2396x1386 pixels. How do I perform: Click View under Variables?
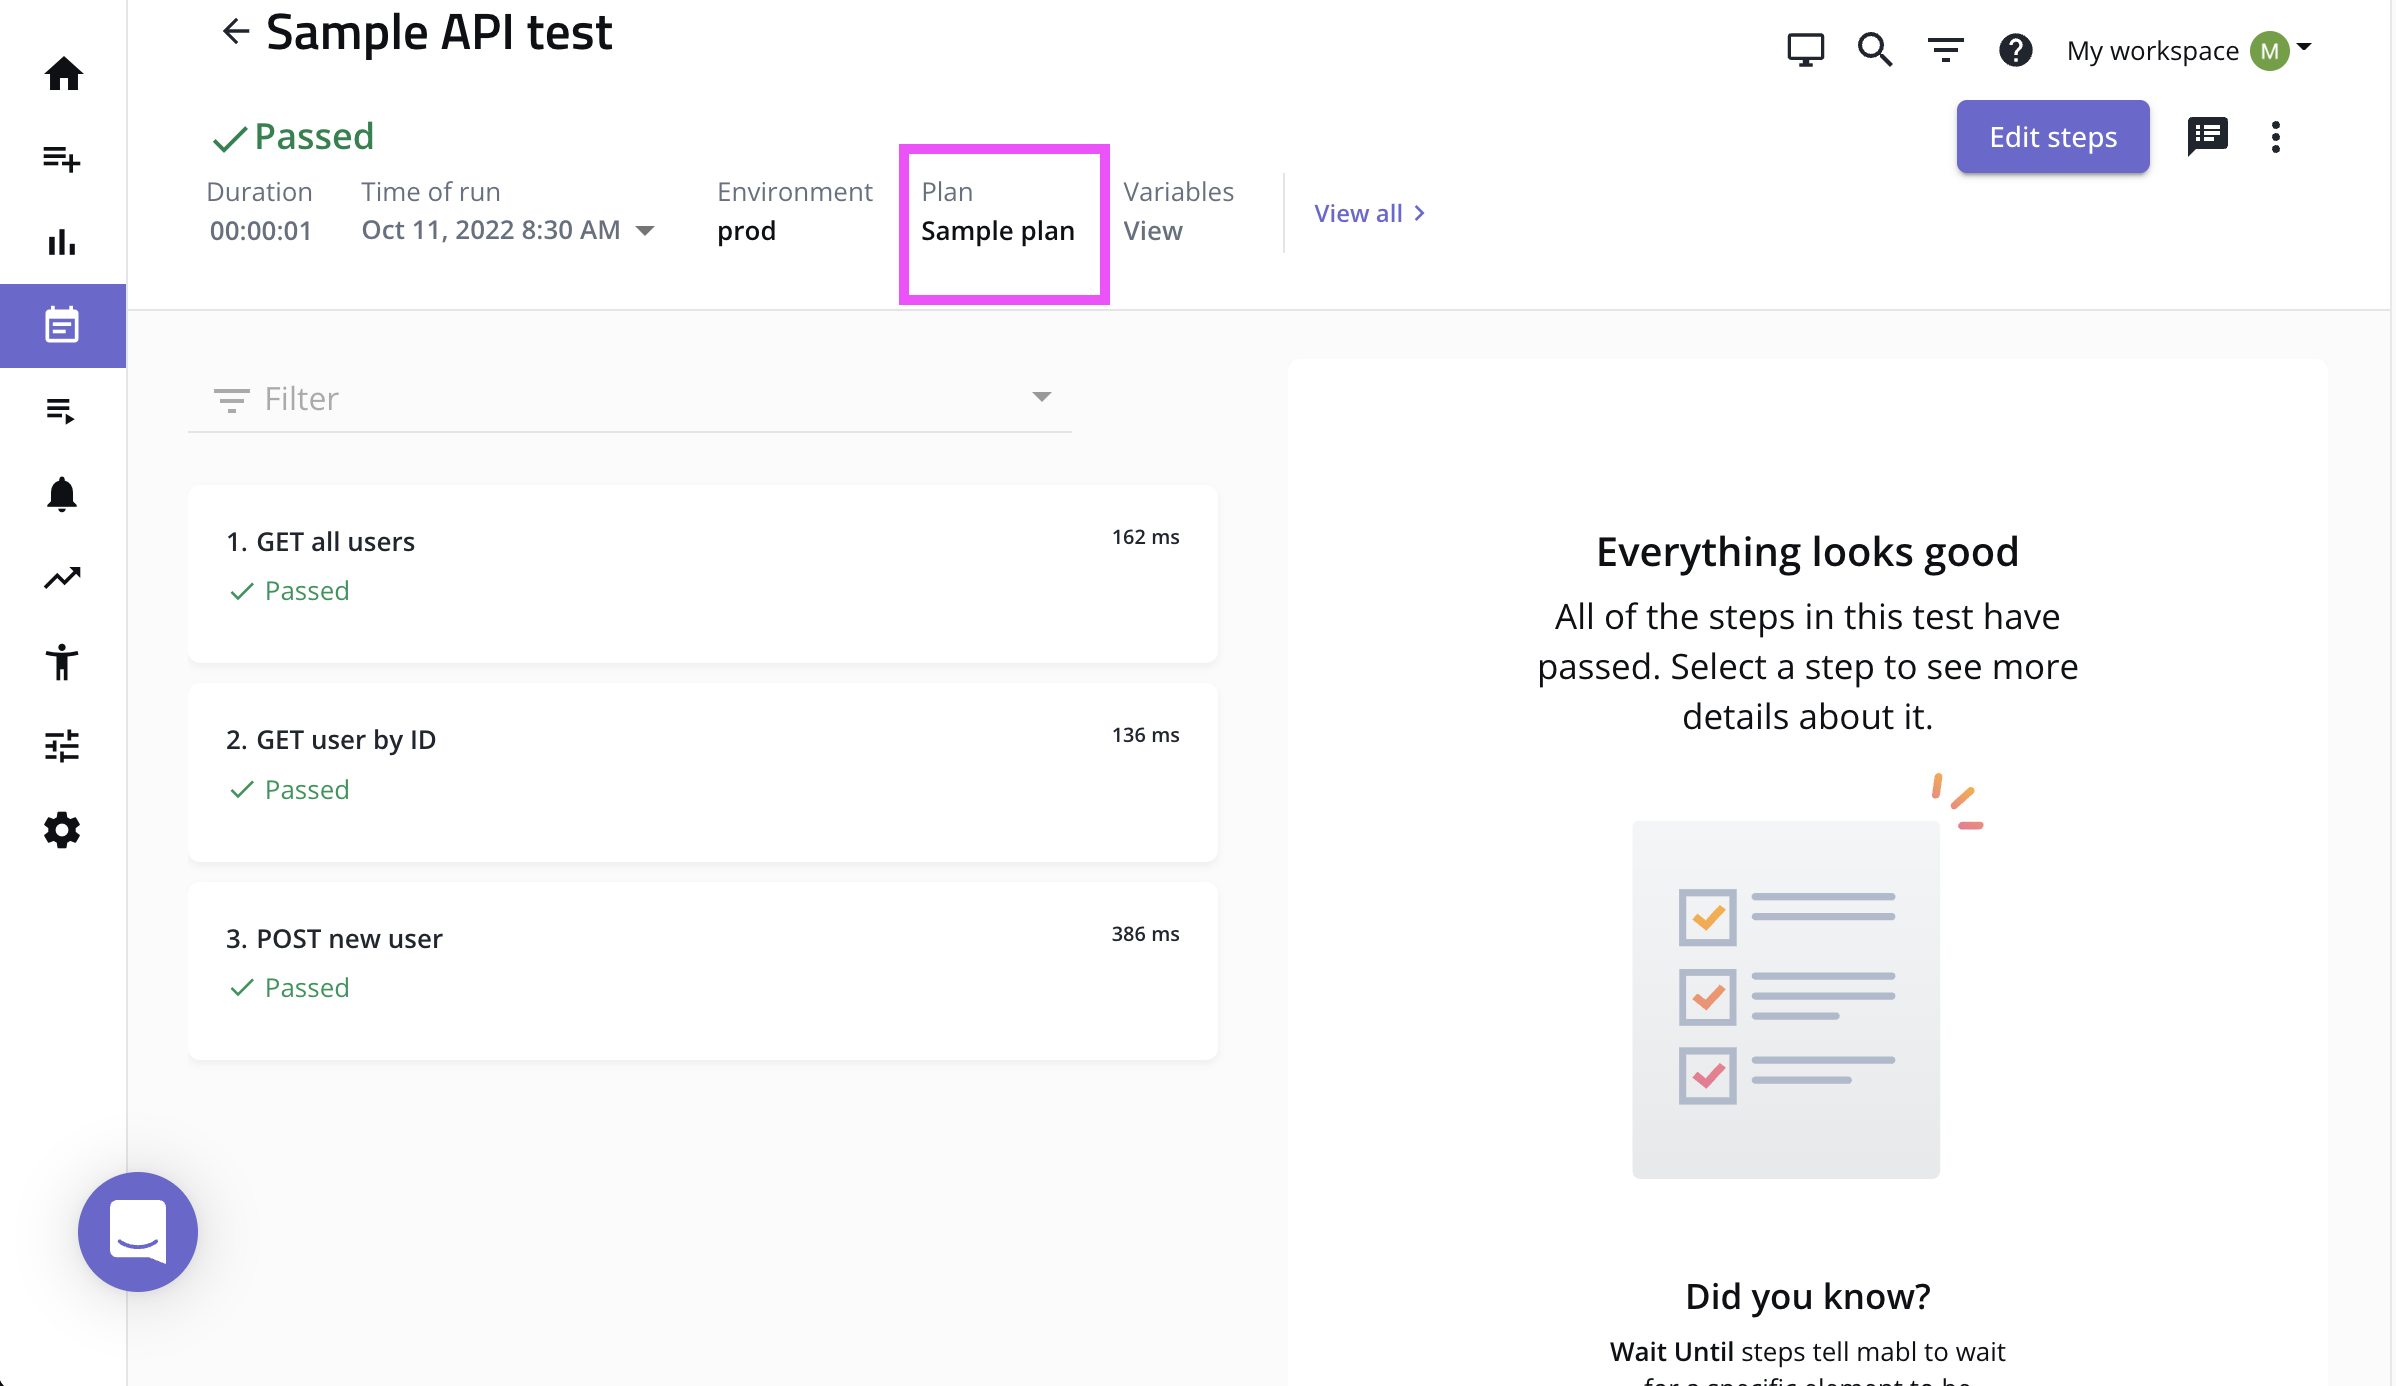coord(1152,231)
